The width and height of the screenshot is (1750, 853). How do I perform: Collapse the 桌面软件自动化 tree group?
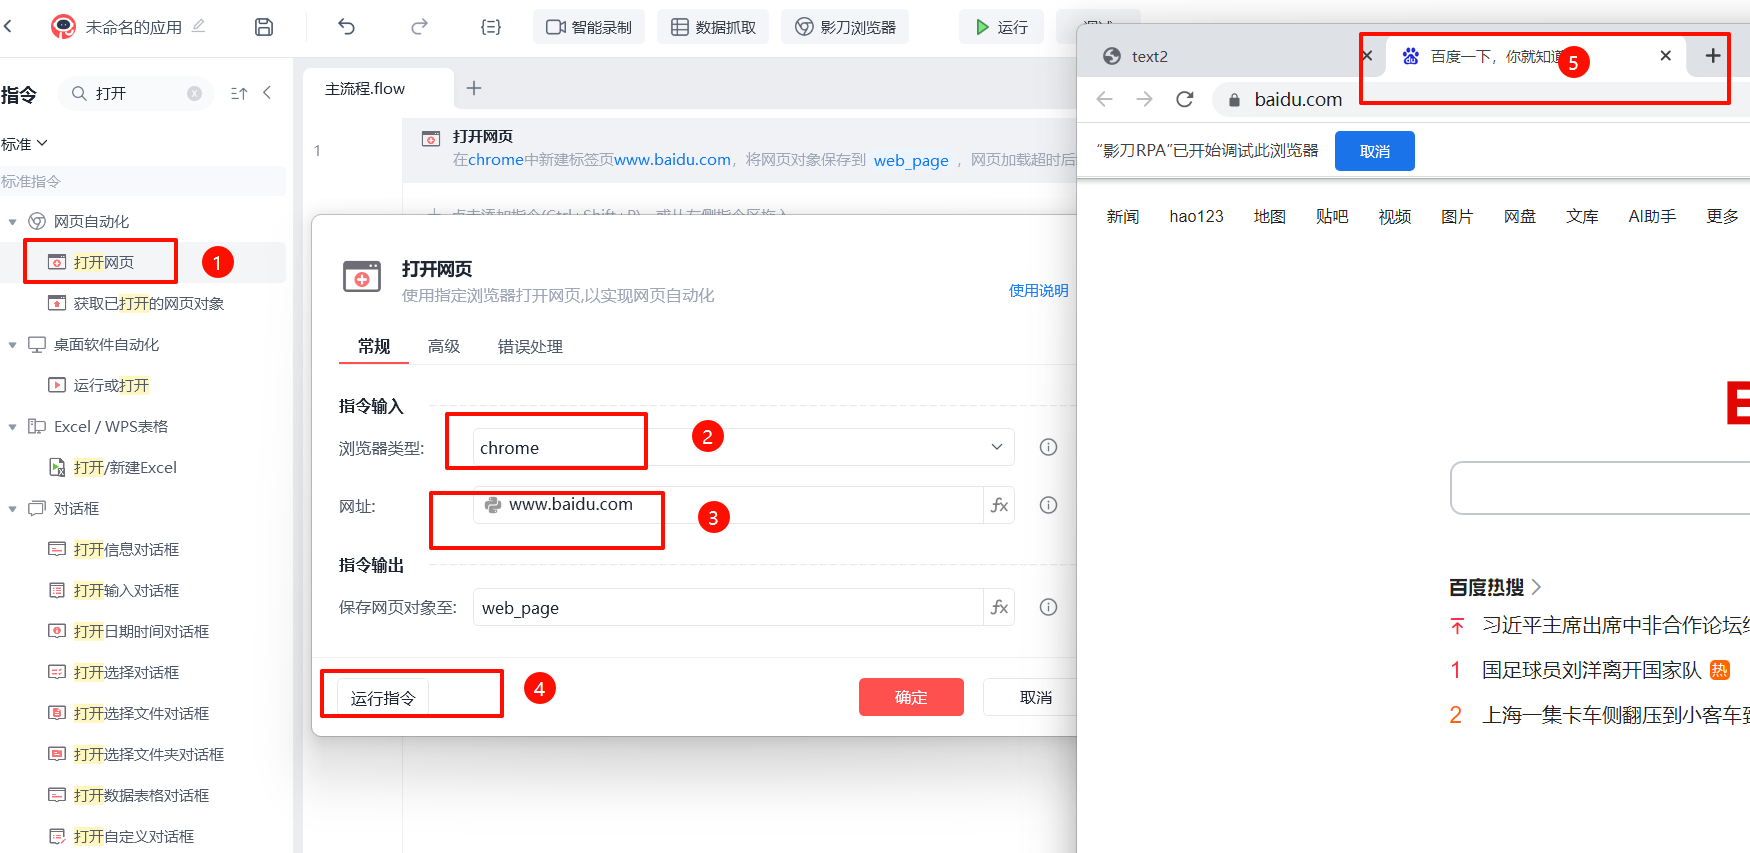coord(13,345)
